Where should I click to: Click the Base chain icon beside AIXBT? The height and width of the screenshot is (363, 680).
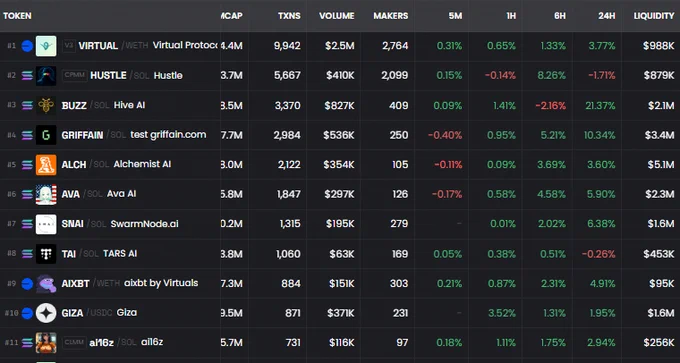(27, 284)
